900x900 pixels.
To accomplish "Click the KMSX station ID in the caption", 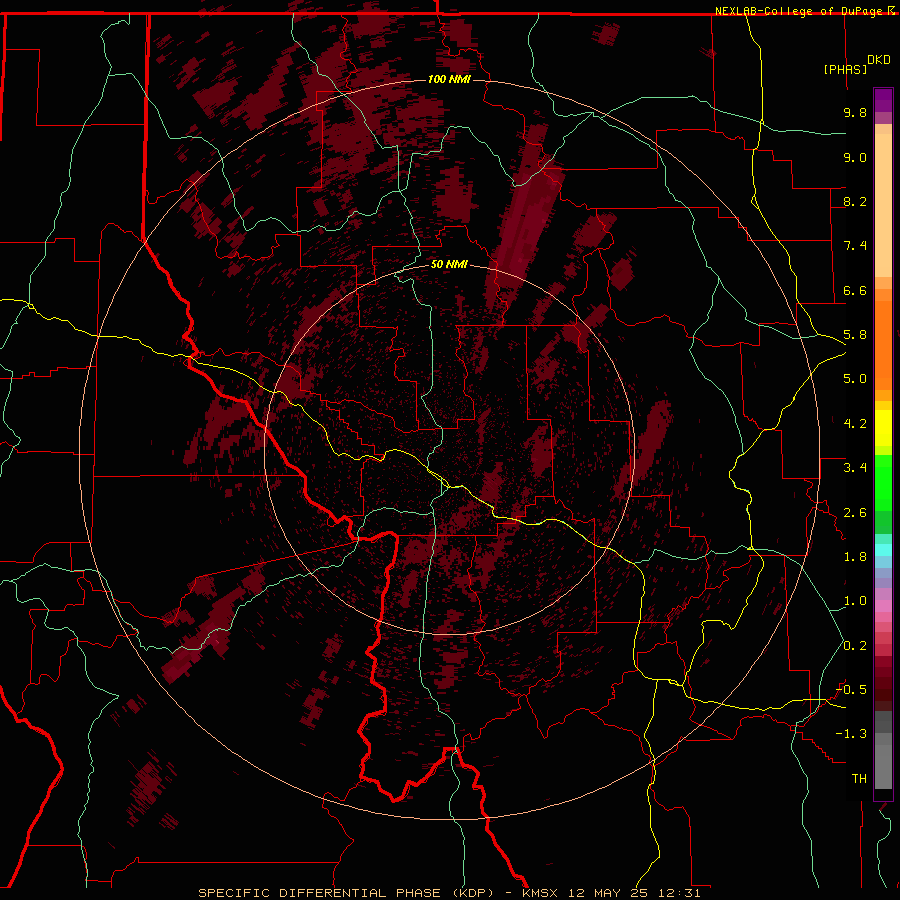I will (541, 893).
